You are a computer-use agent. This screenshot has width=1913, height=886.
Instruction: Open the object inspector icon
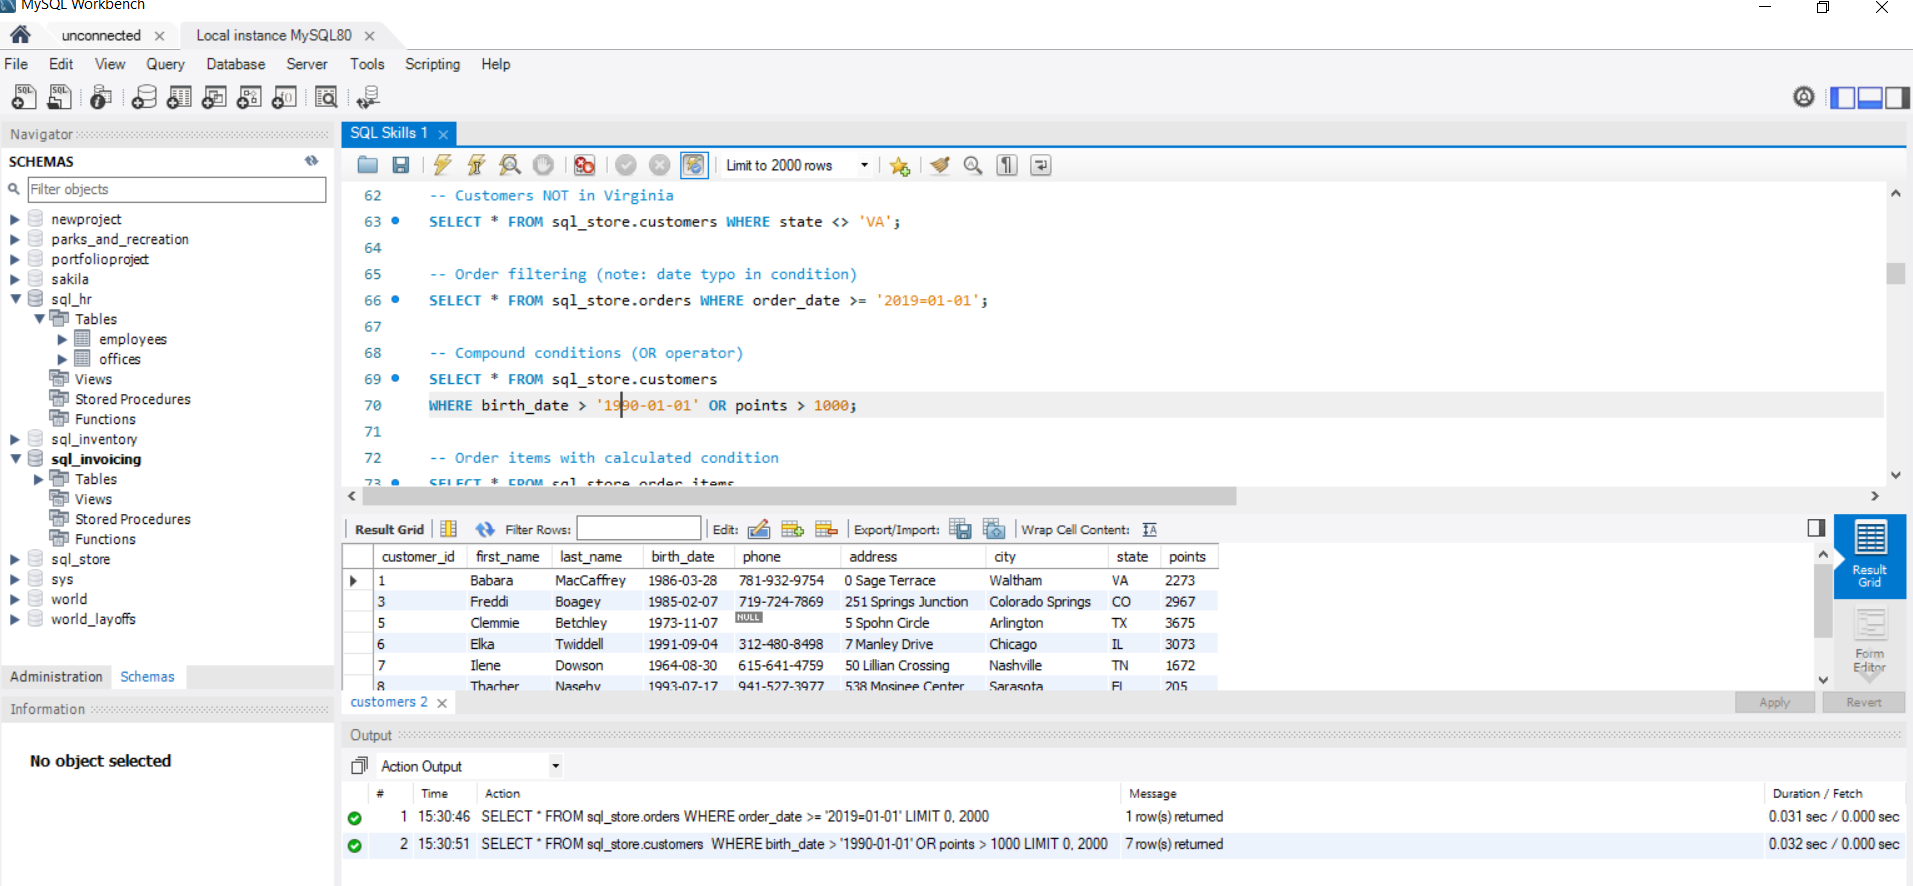100,97
